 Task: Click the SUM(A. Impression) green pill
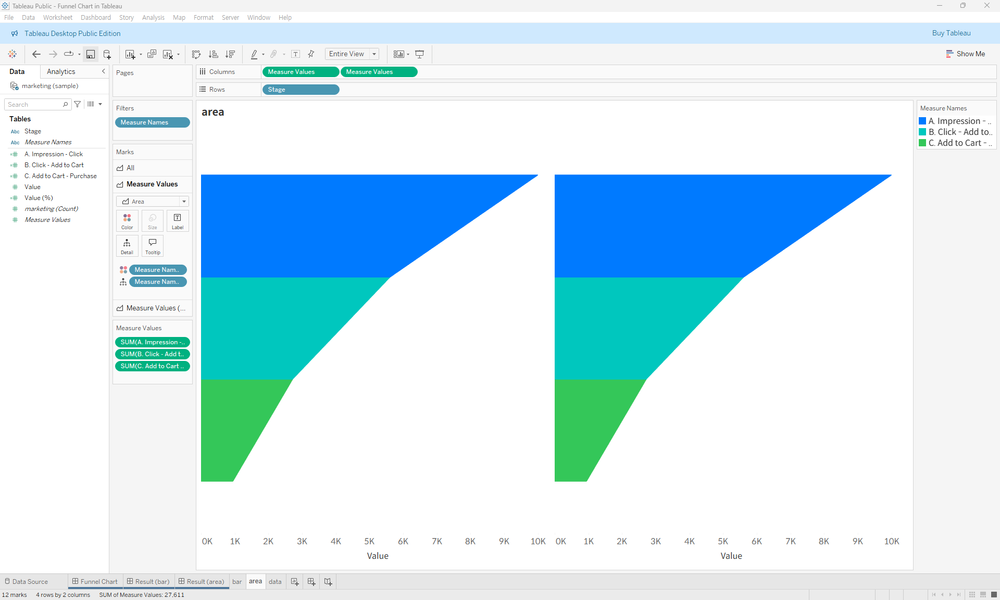(152, 341)
